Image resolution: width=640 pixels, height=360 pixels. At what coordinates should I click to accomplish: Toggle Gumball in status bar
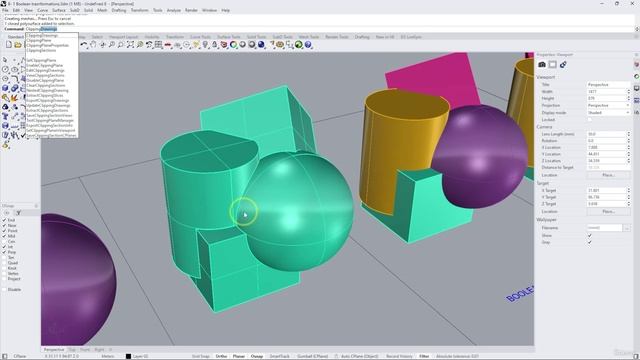pyautogui.click(x=312, y=356)
